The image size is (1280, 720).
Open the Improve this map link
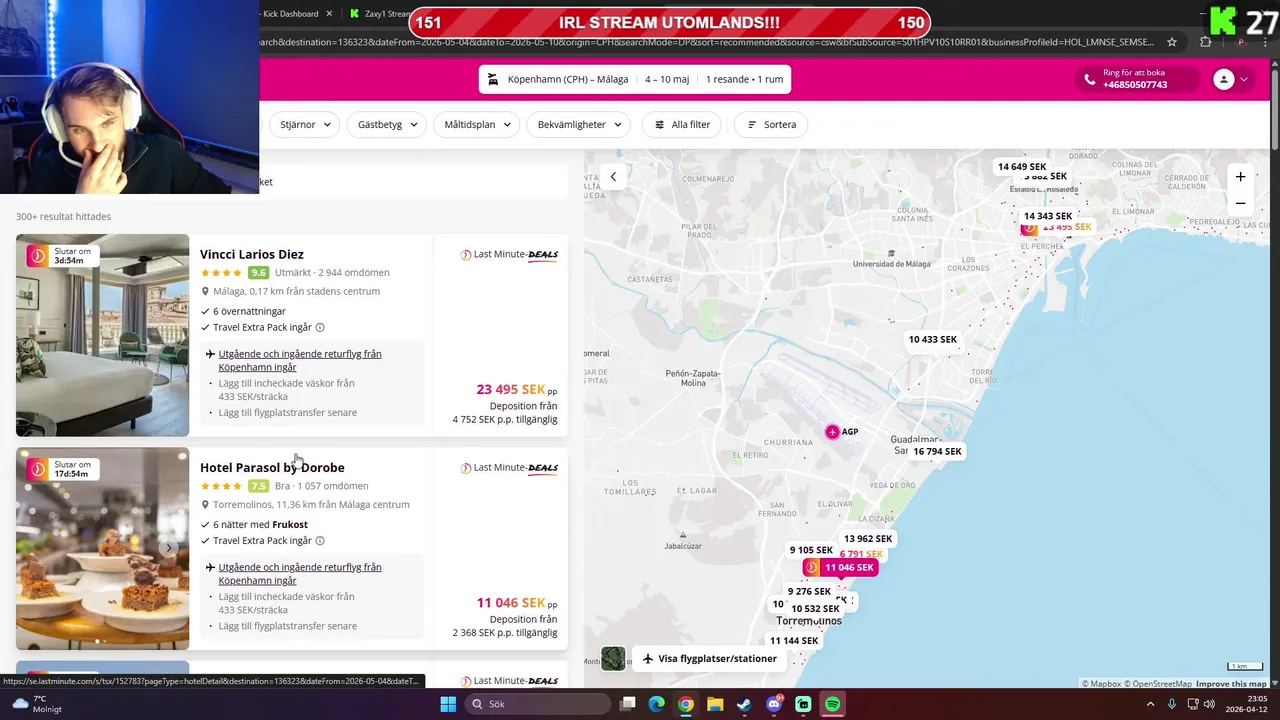[x=1231, y=684]
